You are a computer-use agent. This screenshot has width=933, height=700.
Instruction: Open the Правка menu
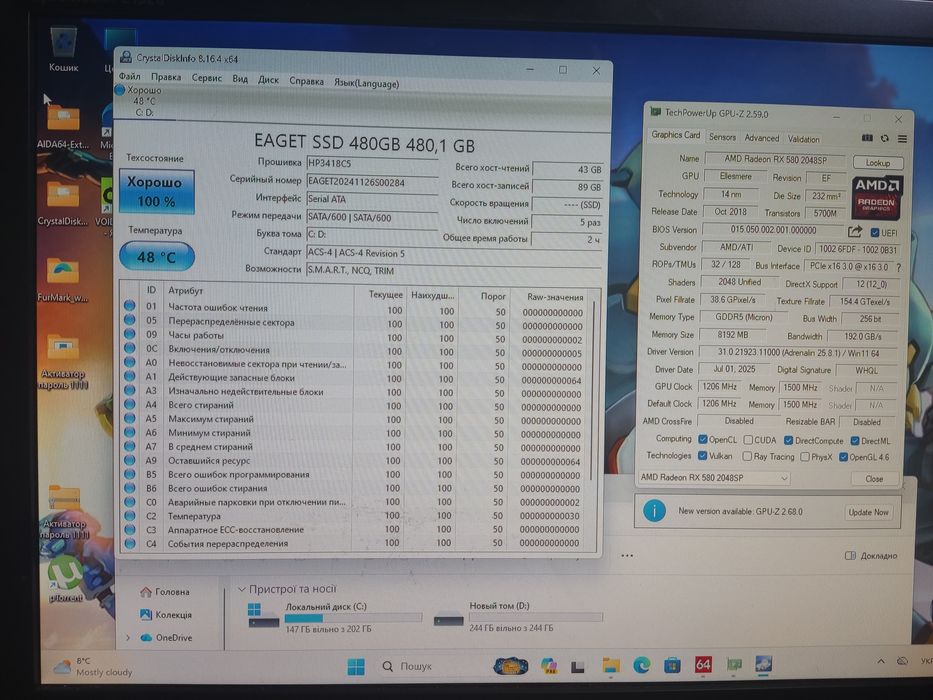point(166,77)
